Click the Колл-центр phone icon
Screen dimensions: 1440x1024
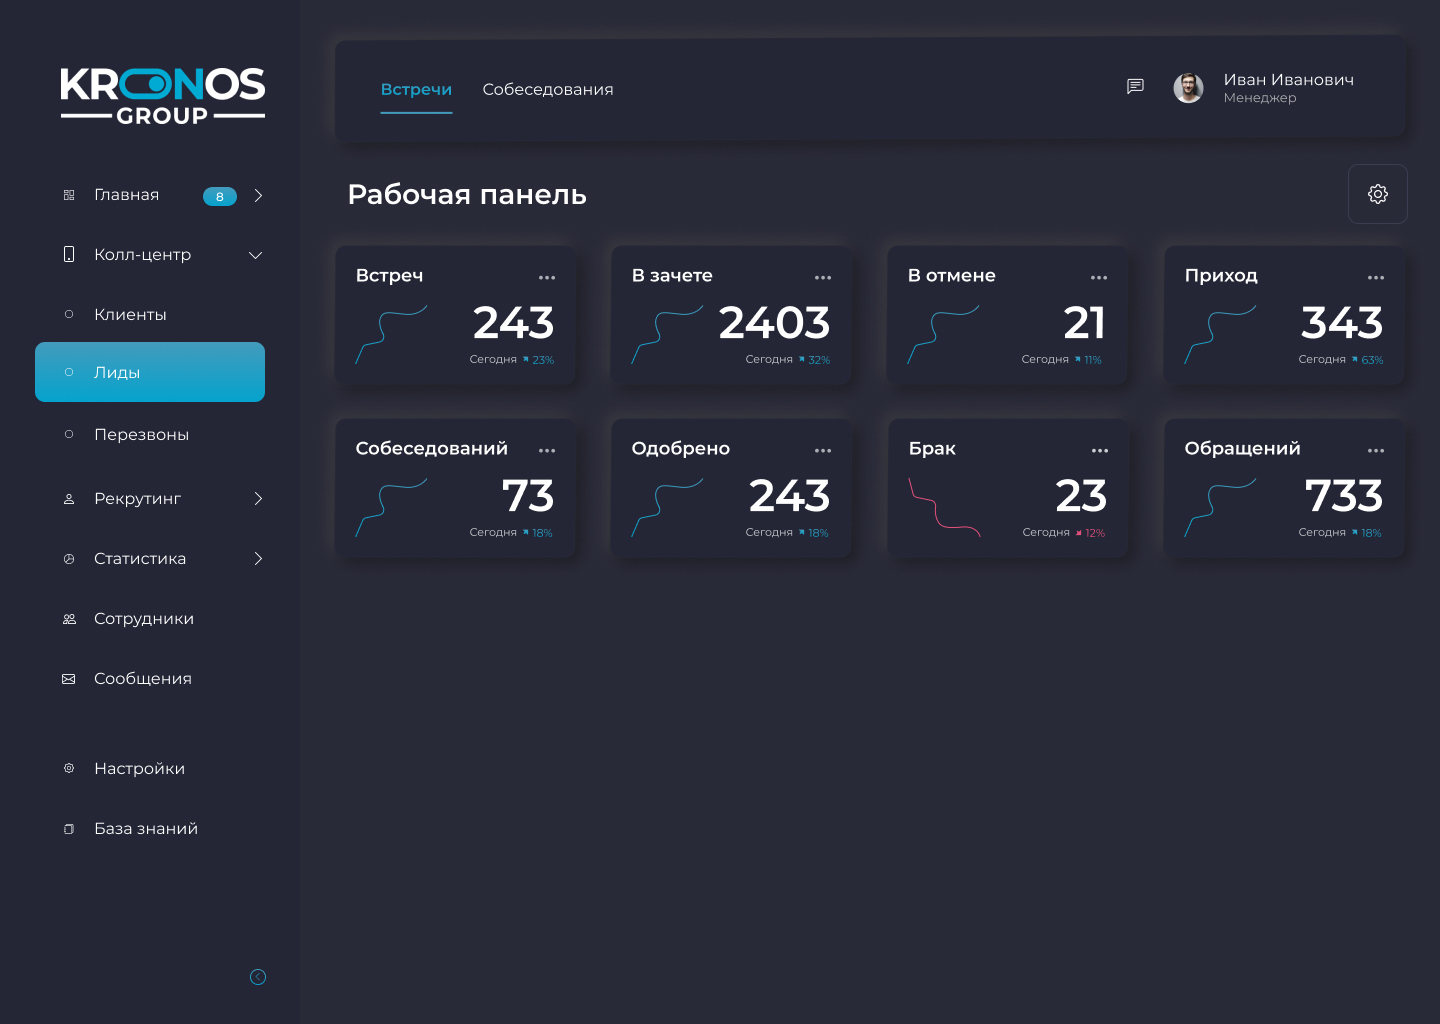point(69,254)
